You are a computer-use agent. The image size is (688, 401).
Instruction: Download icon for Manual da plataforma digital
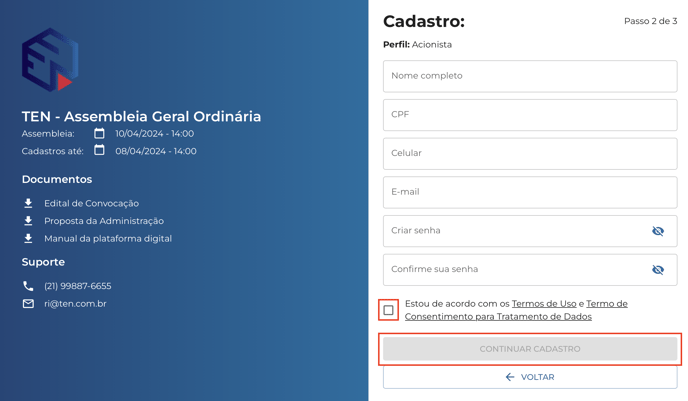[28, 238]
